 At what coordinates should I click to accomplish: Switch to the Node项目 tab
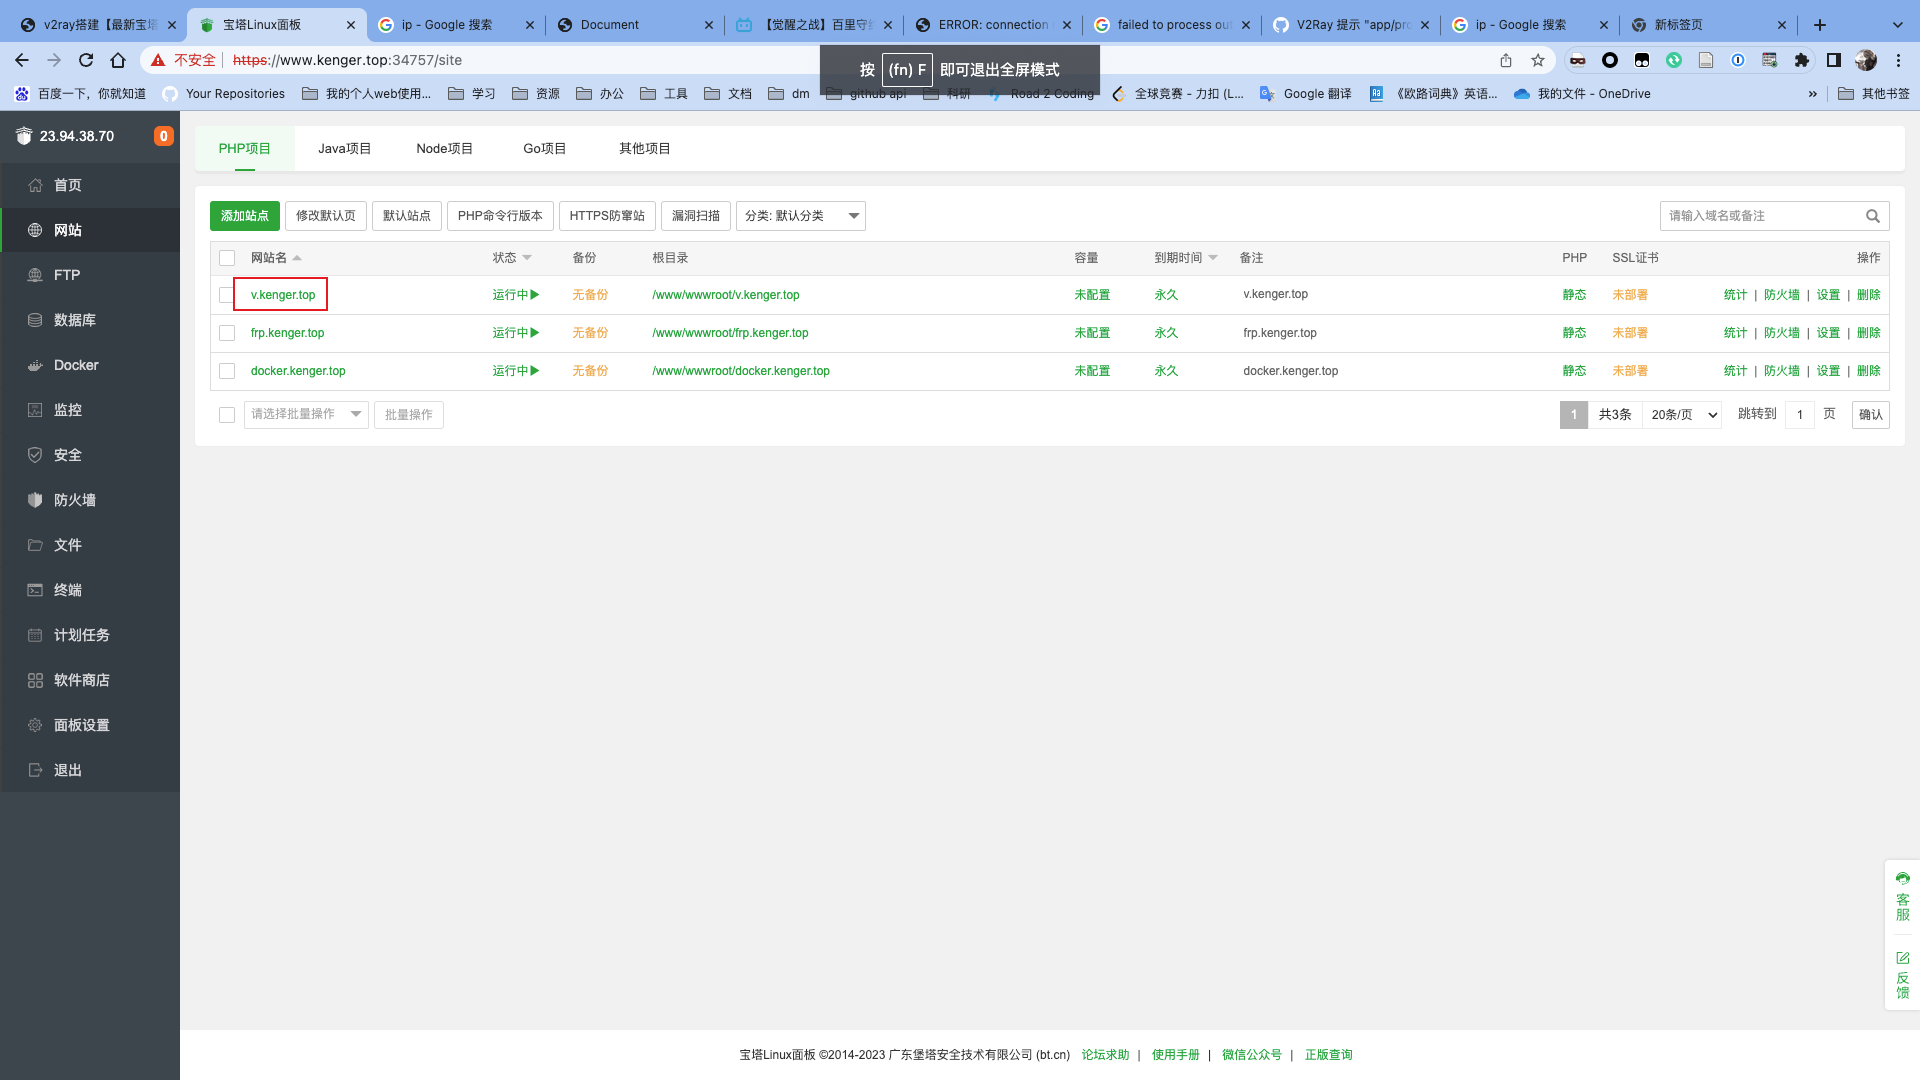[x=444, y=148]
